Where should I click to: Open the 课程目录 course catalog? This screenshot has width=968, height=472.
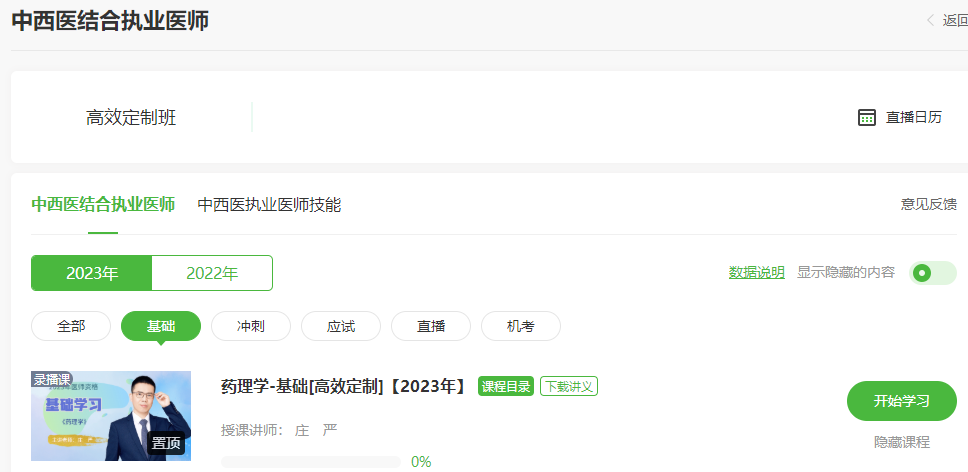[506, 386]
